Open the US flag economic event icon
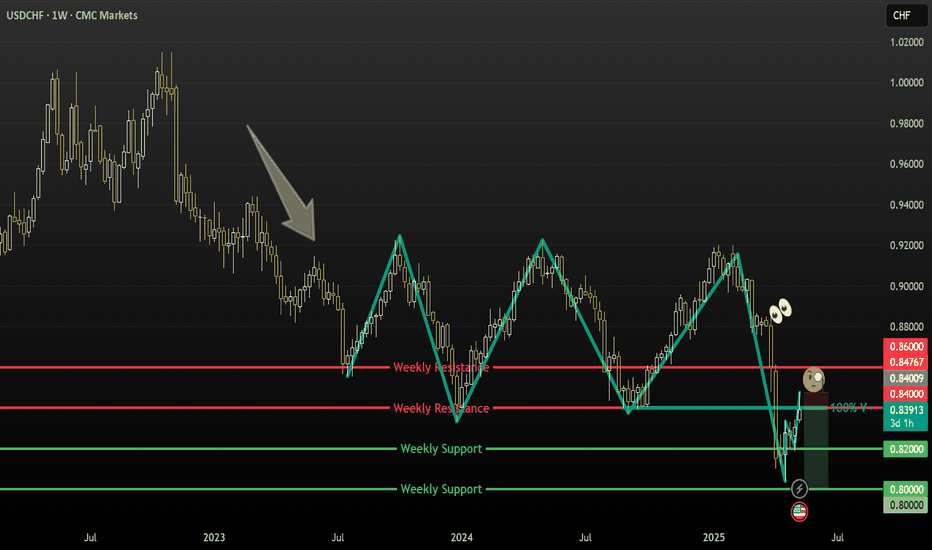Image resolution: width=932 pixels, height=550 pixels. coord(799,511)
